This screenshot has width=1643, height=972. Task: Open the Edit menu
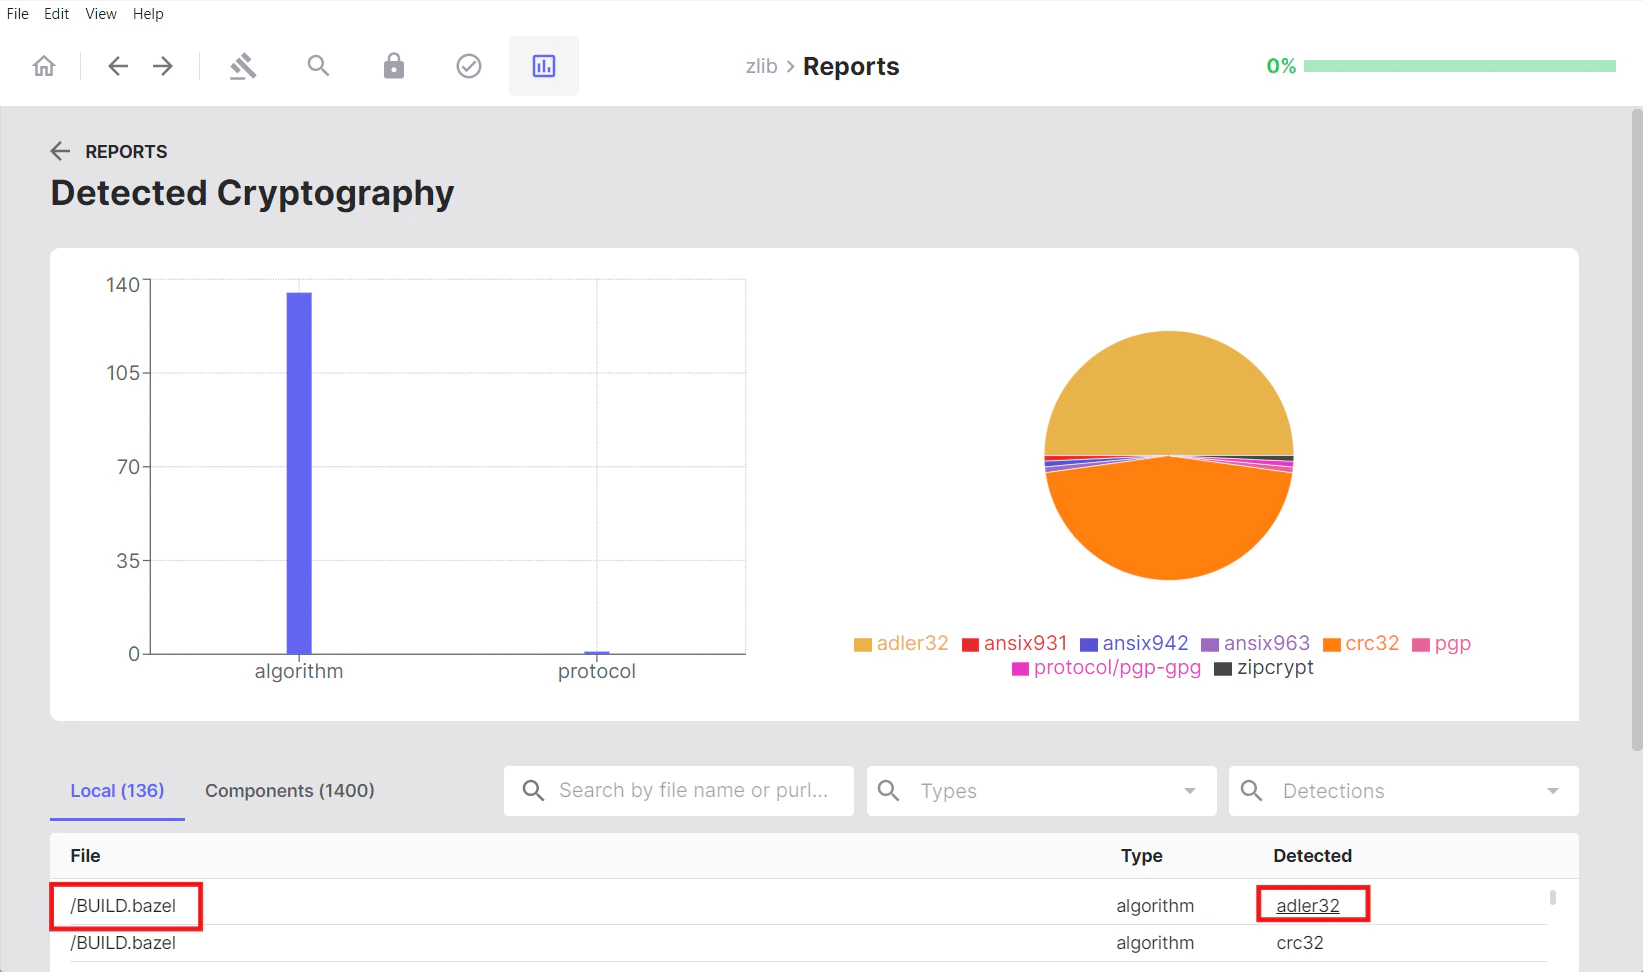coord(57,14)
